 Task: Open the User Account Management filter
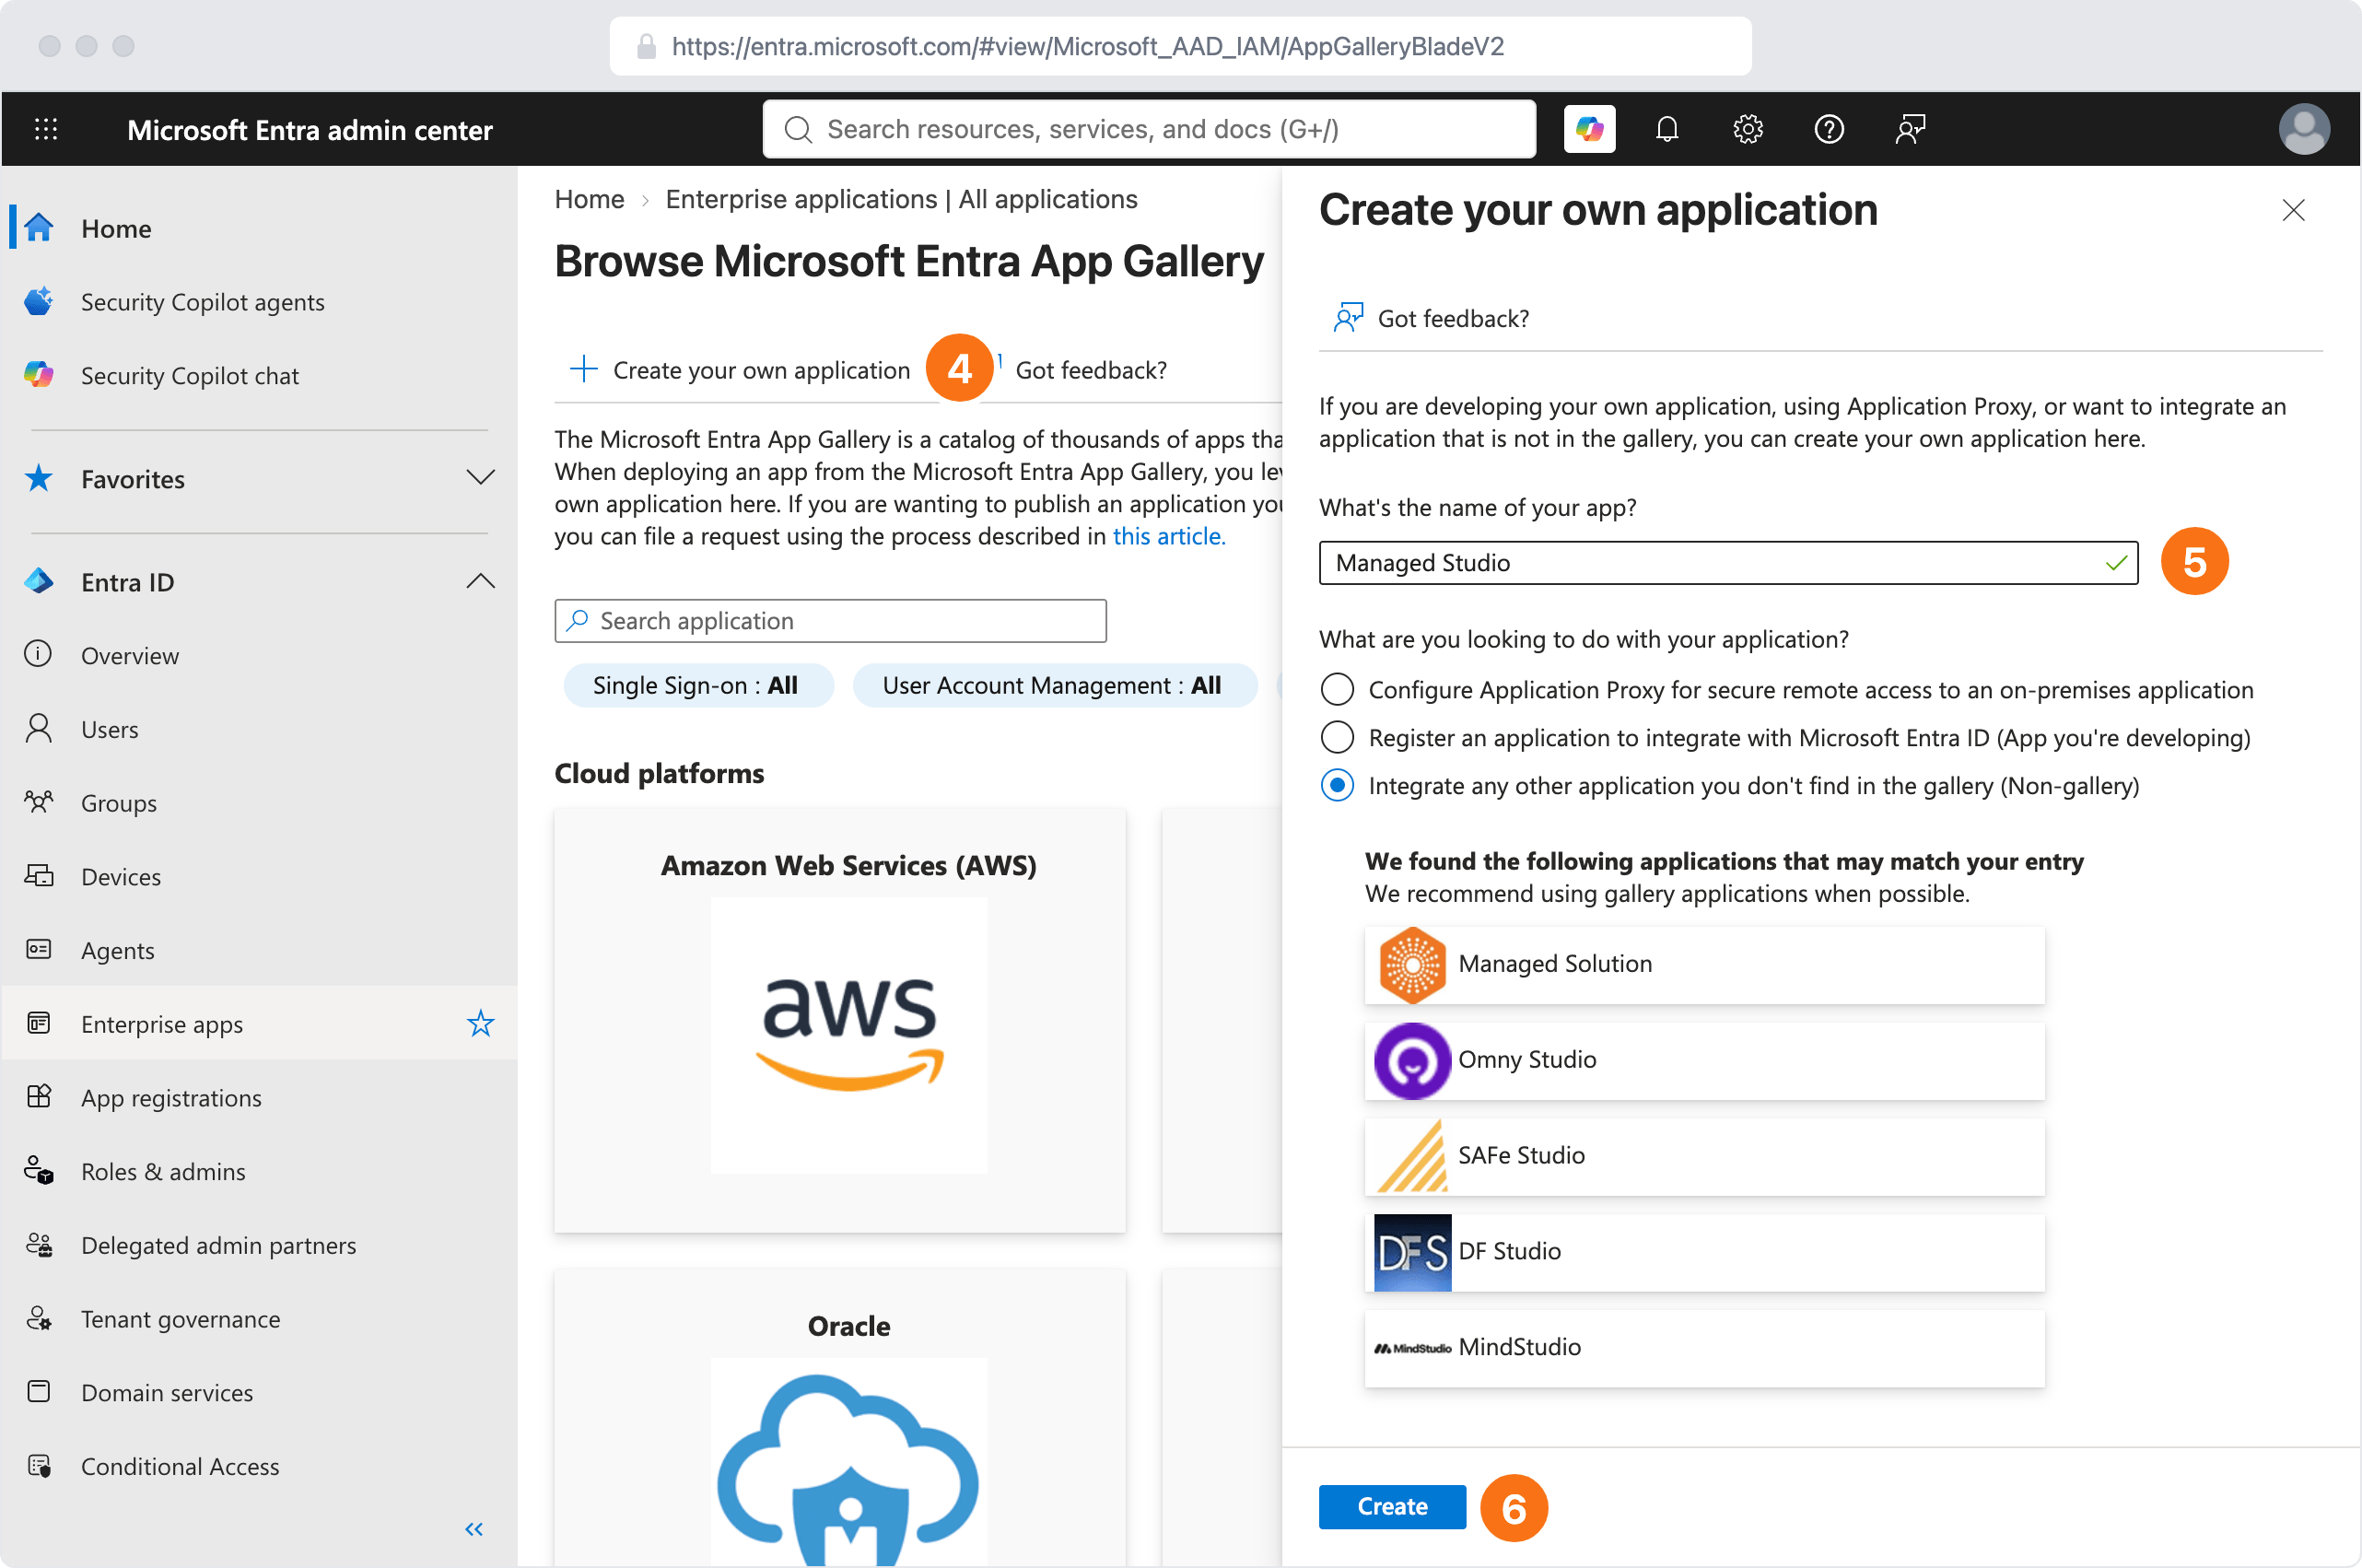click(x=1054, y=685)
